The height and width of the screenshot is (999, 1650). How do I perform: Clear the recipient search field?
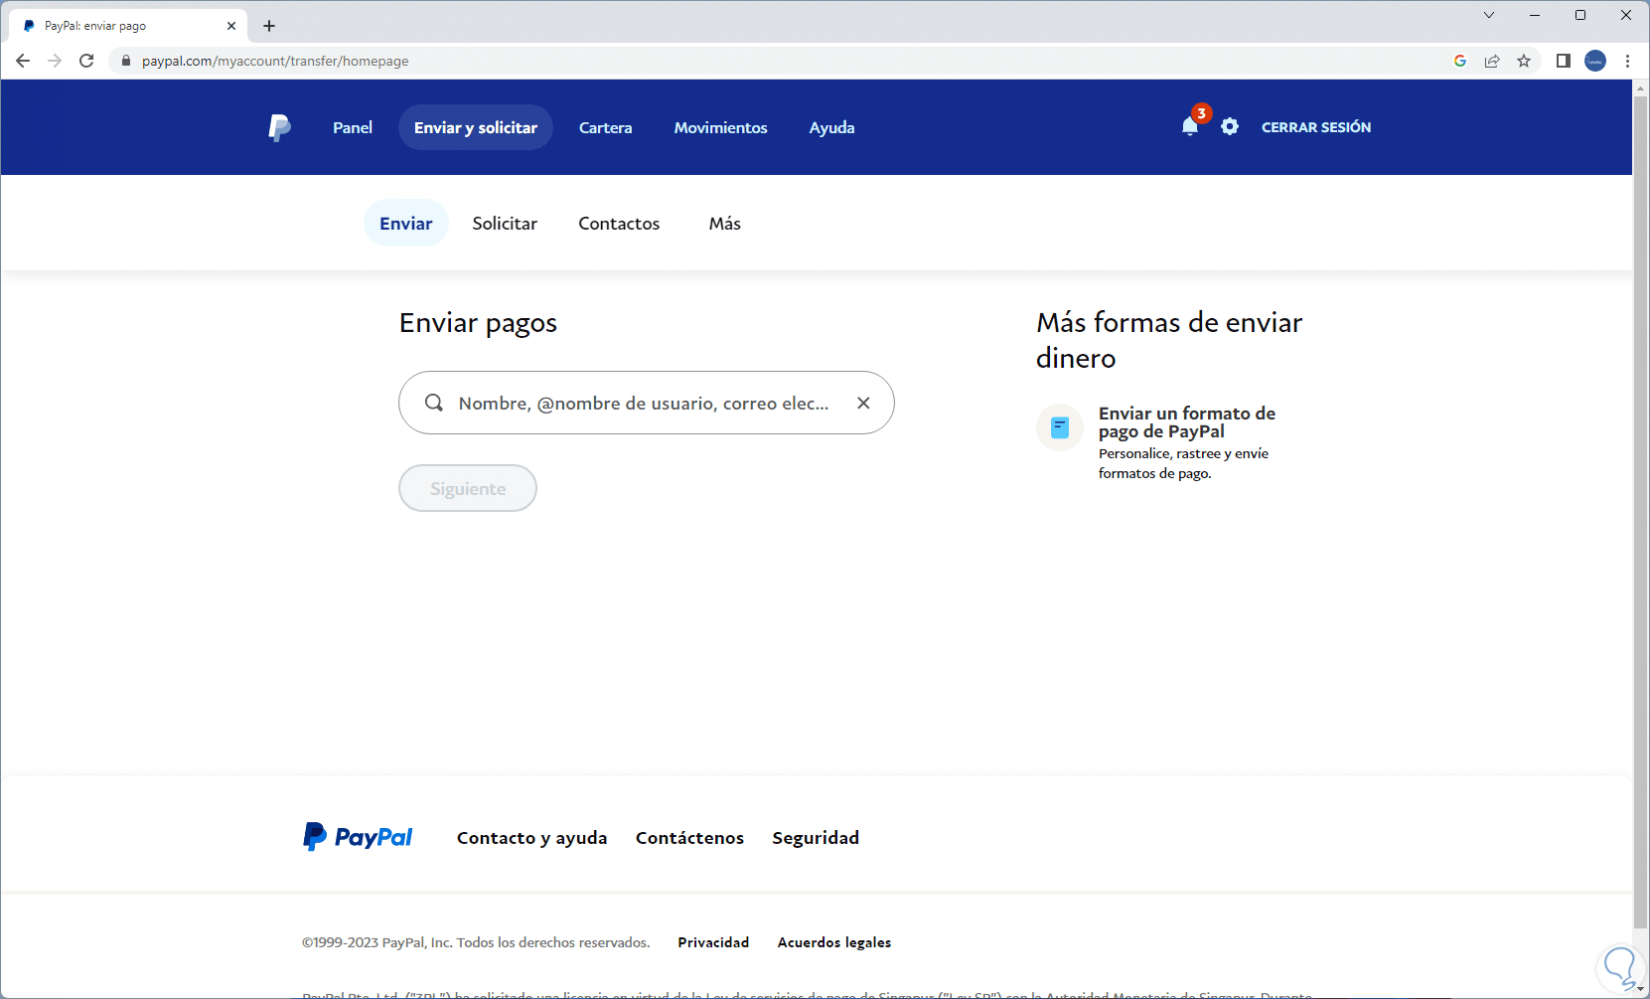pyautogui.click(x=863, y=402)
